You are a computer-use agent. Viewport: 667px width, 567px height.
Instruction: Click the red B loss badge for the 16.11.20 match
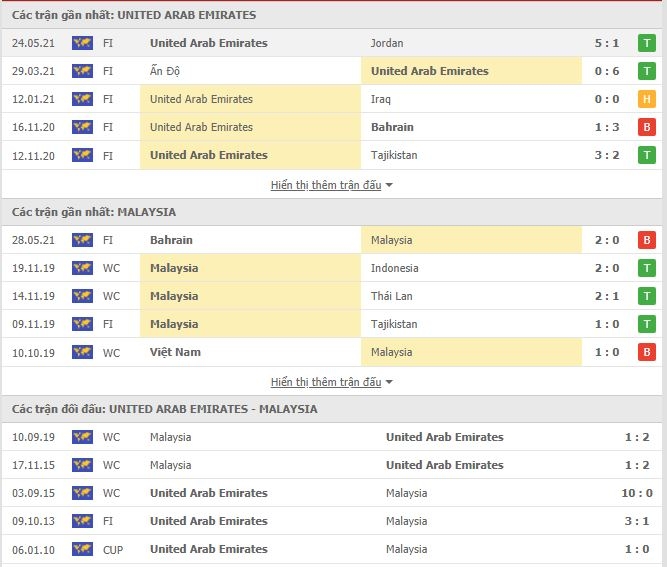pyautogui.click(x=646, y=127)
